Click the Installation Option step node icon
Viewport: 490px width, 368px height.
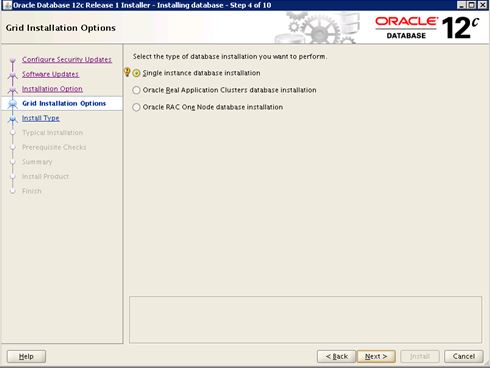point(13,90)
